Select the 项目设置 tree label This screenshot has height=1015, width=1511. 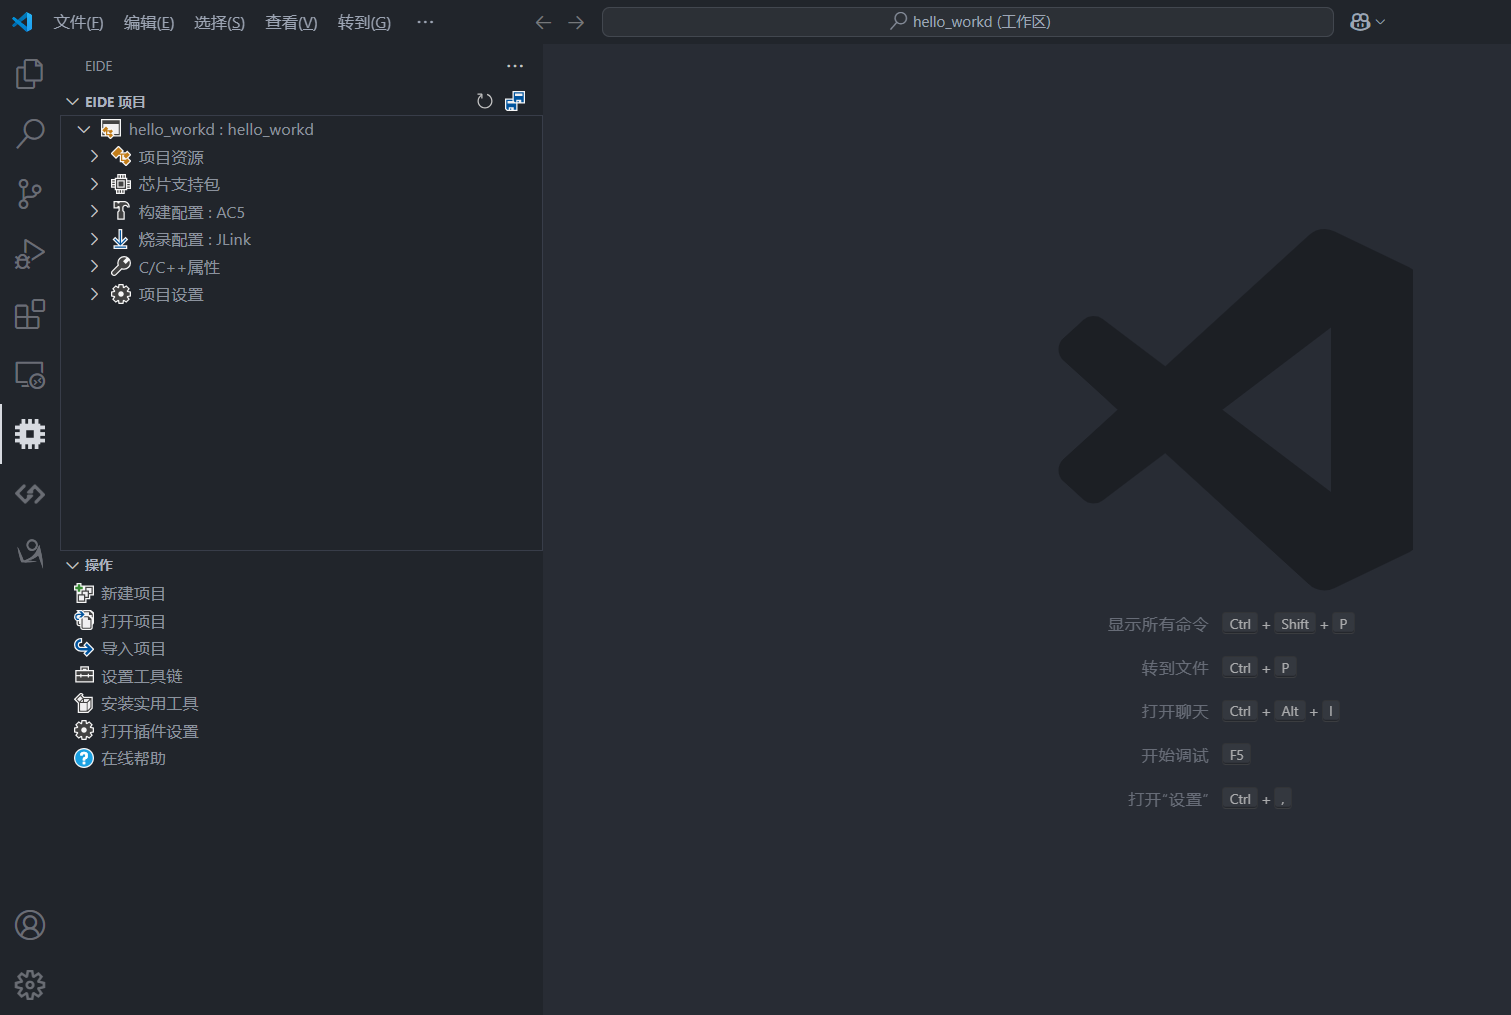coord(171,294)
